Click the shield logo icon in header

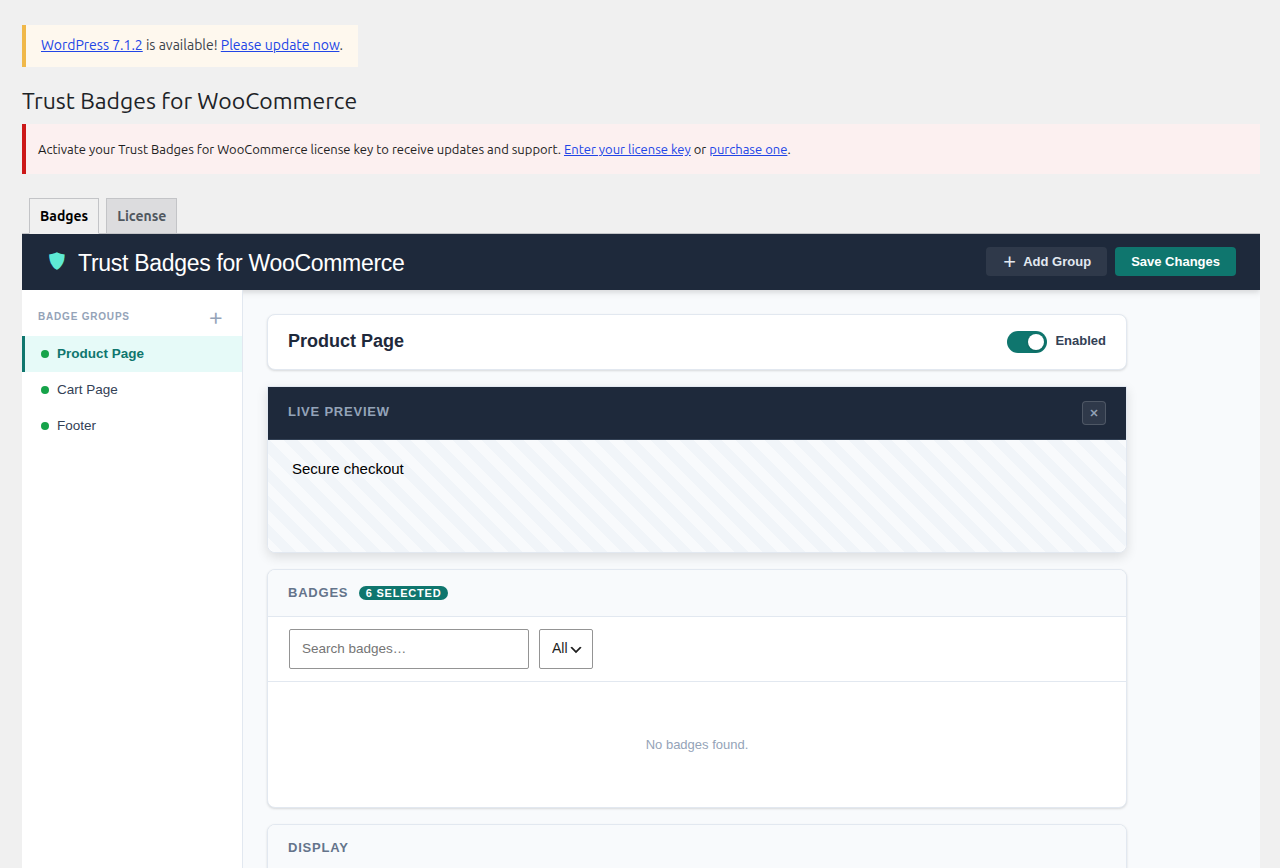(57, 262)
